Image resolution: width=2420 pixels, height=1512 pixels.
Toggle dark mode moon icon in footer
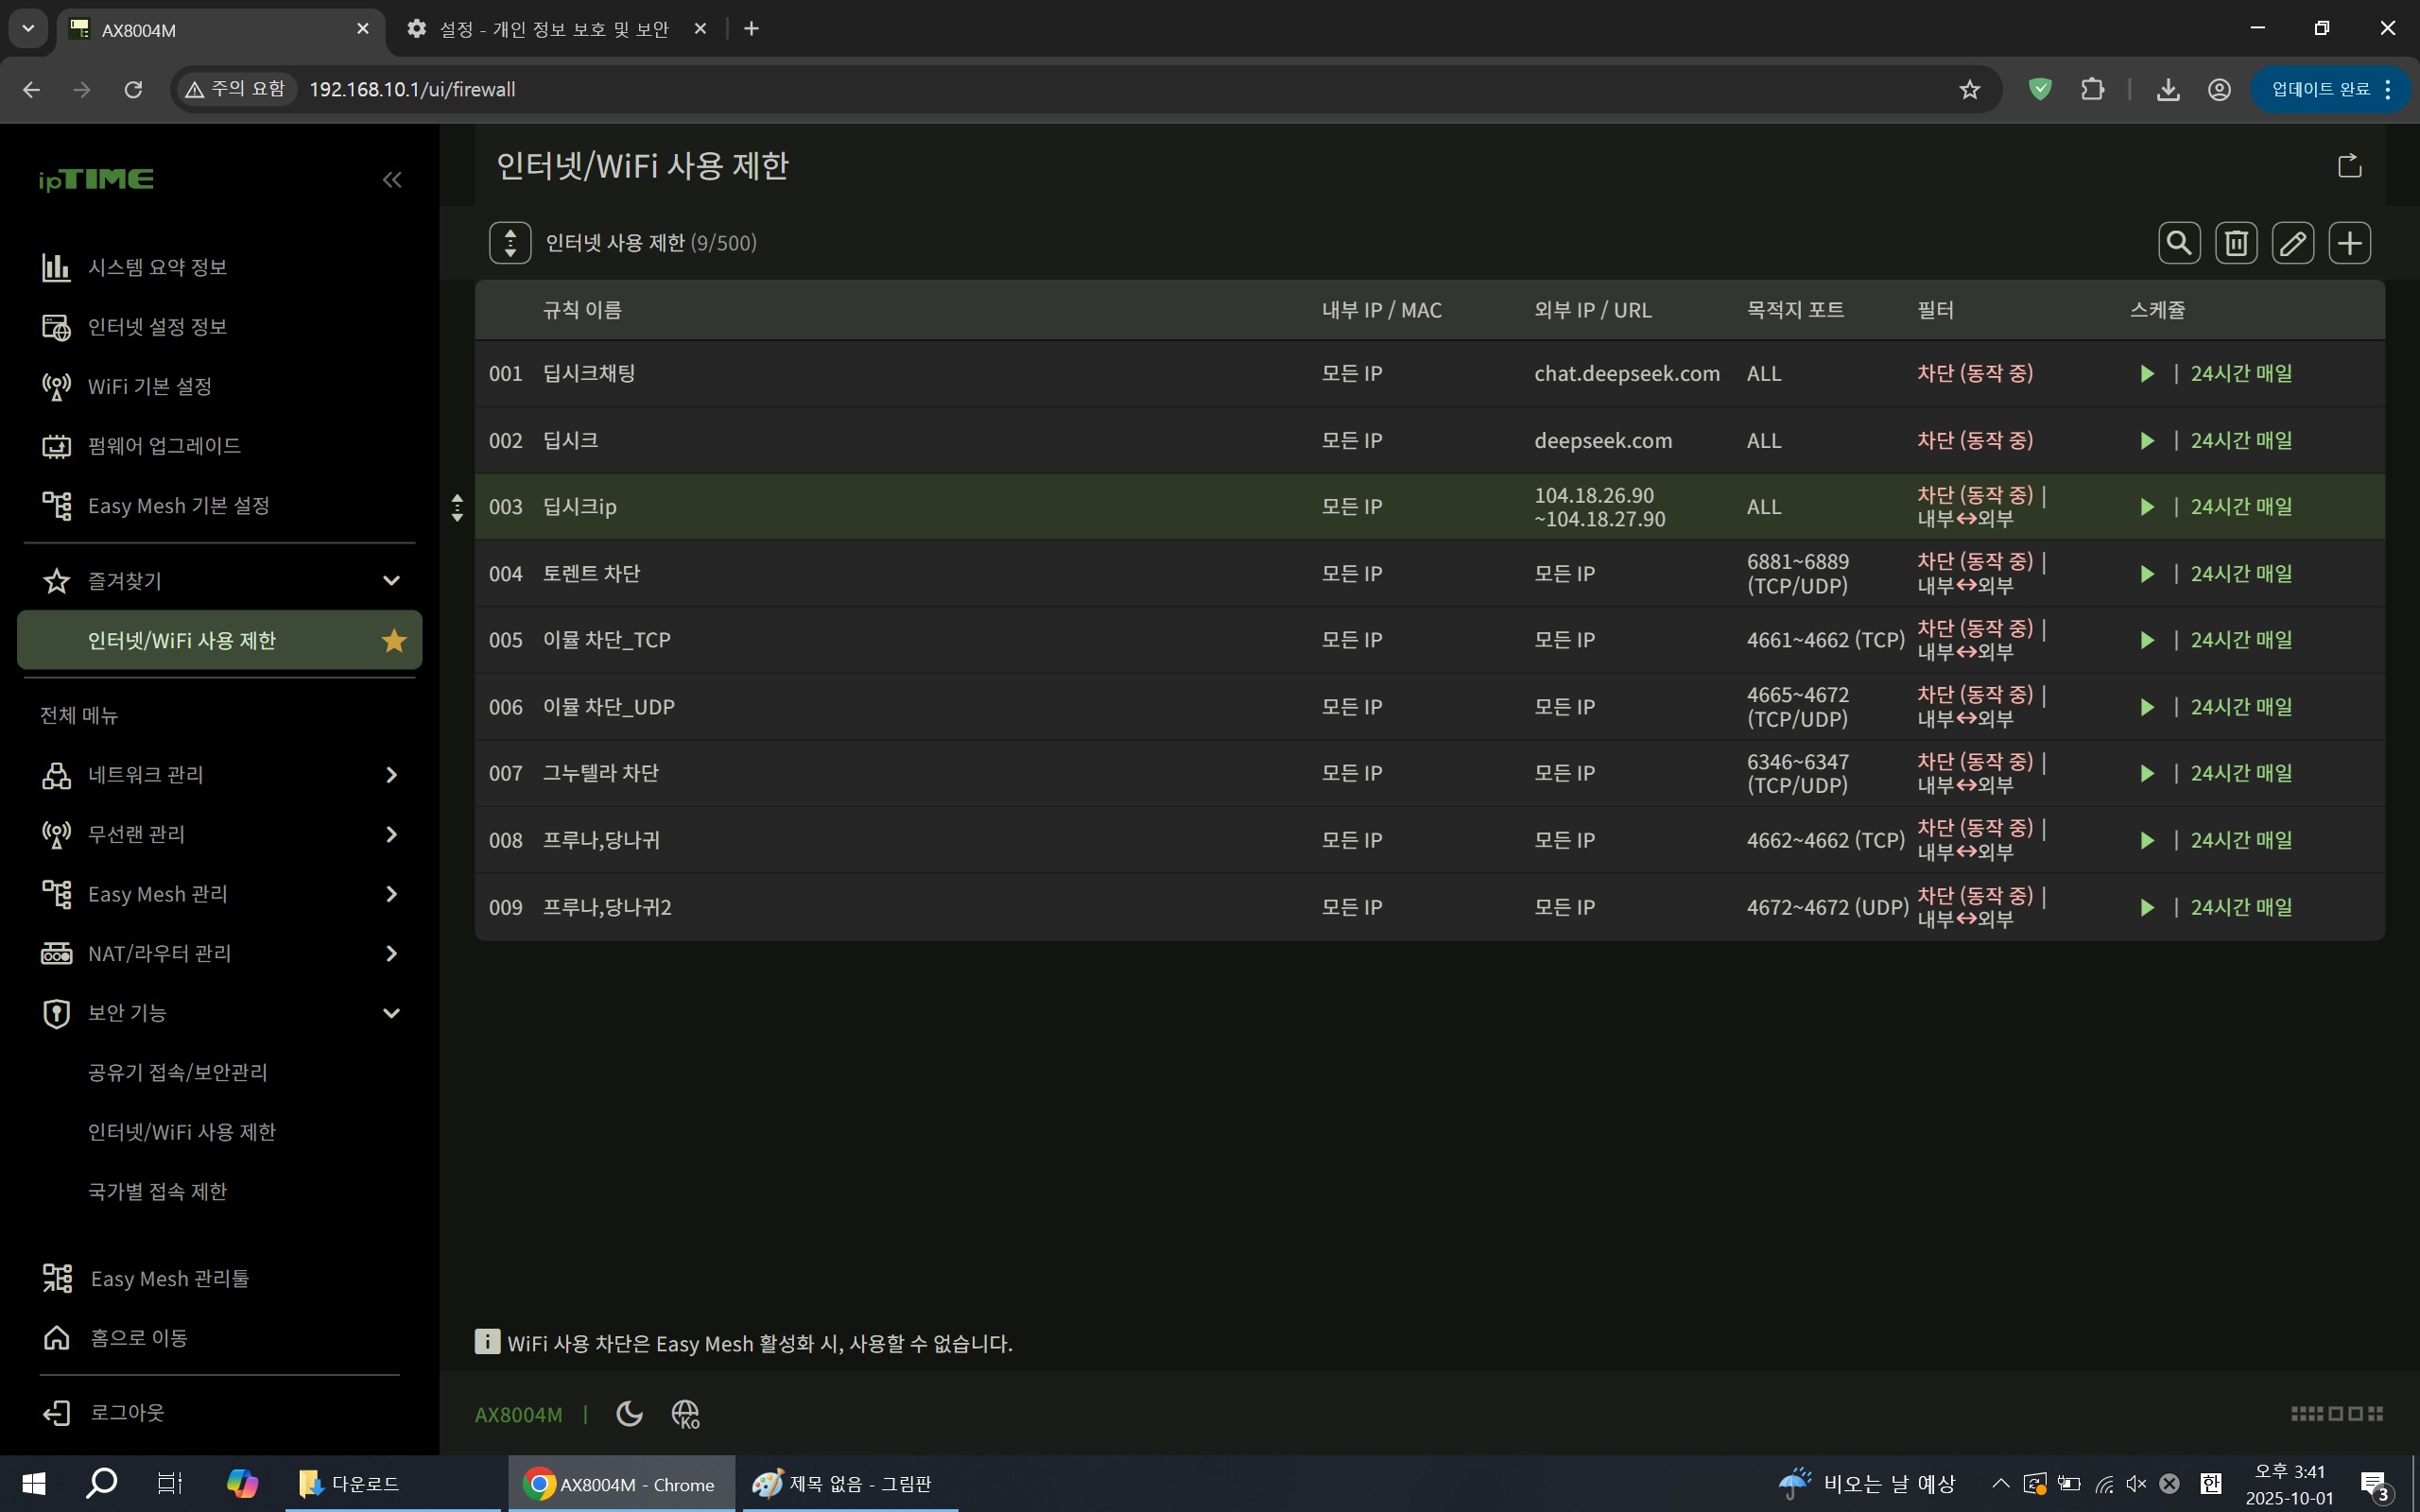coord(629,1413)
